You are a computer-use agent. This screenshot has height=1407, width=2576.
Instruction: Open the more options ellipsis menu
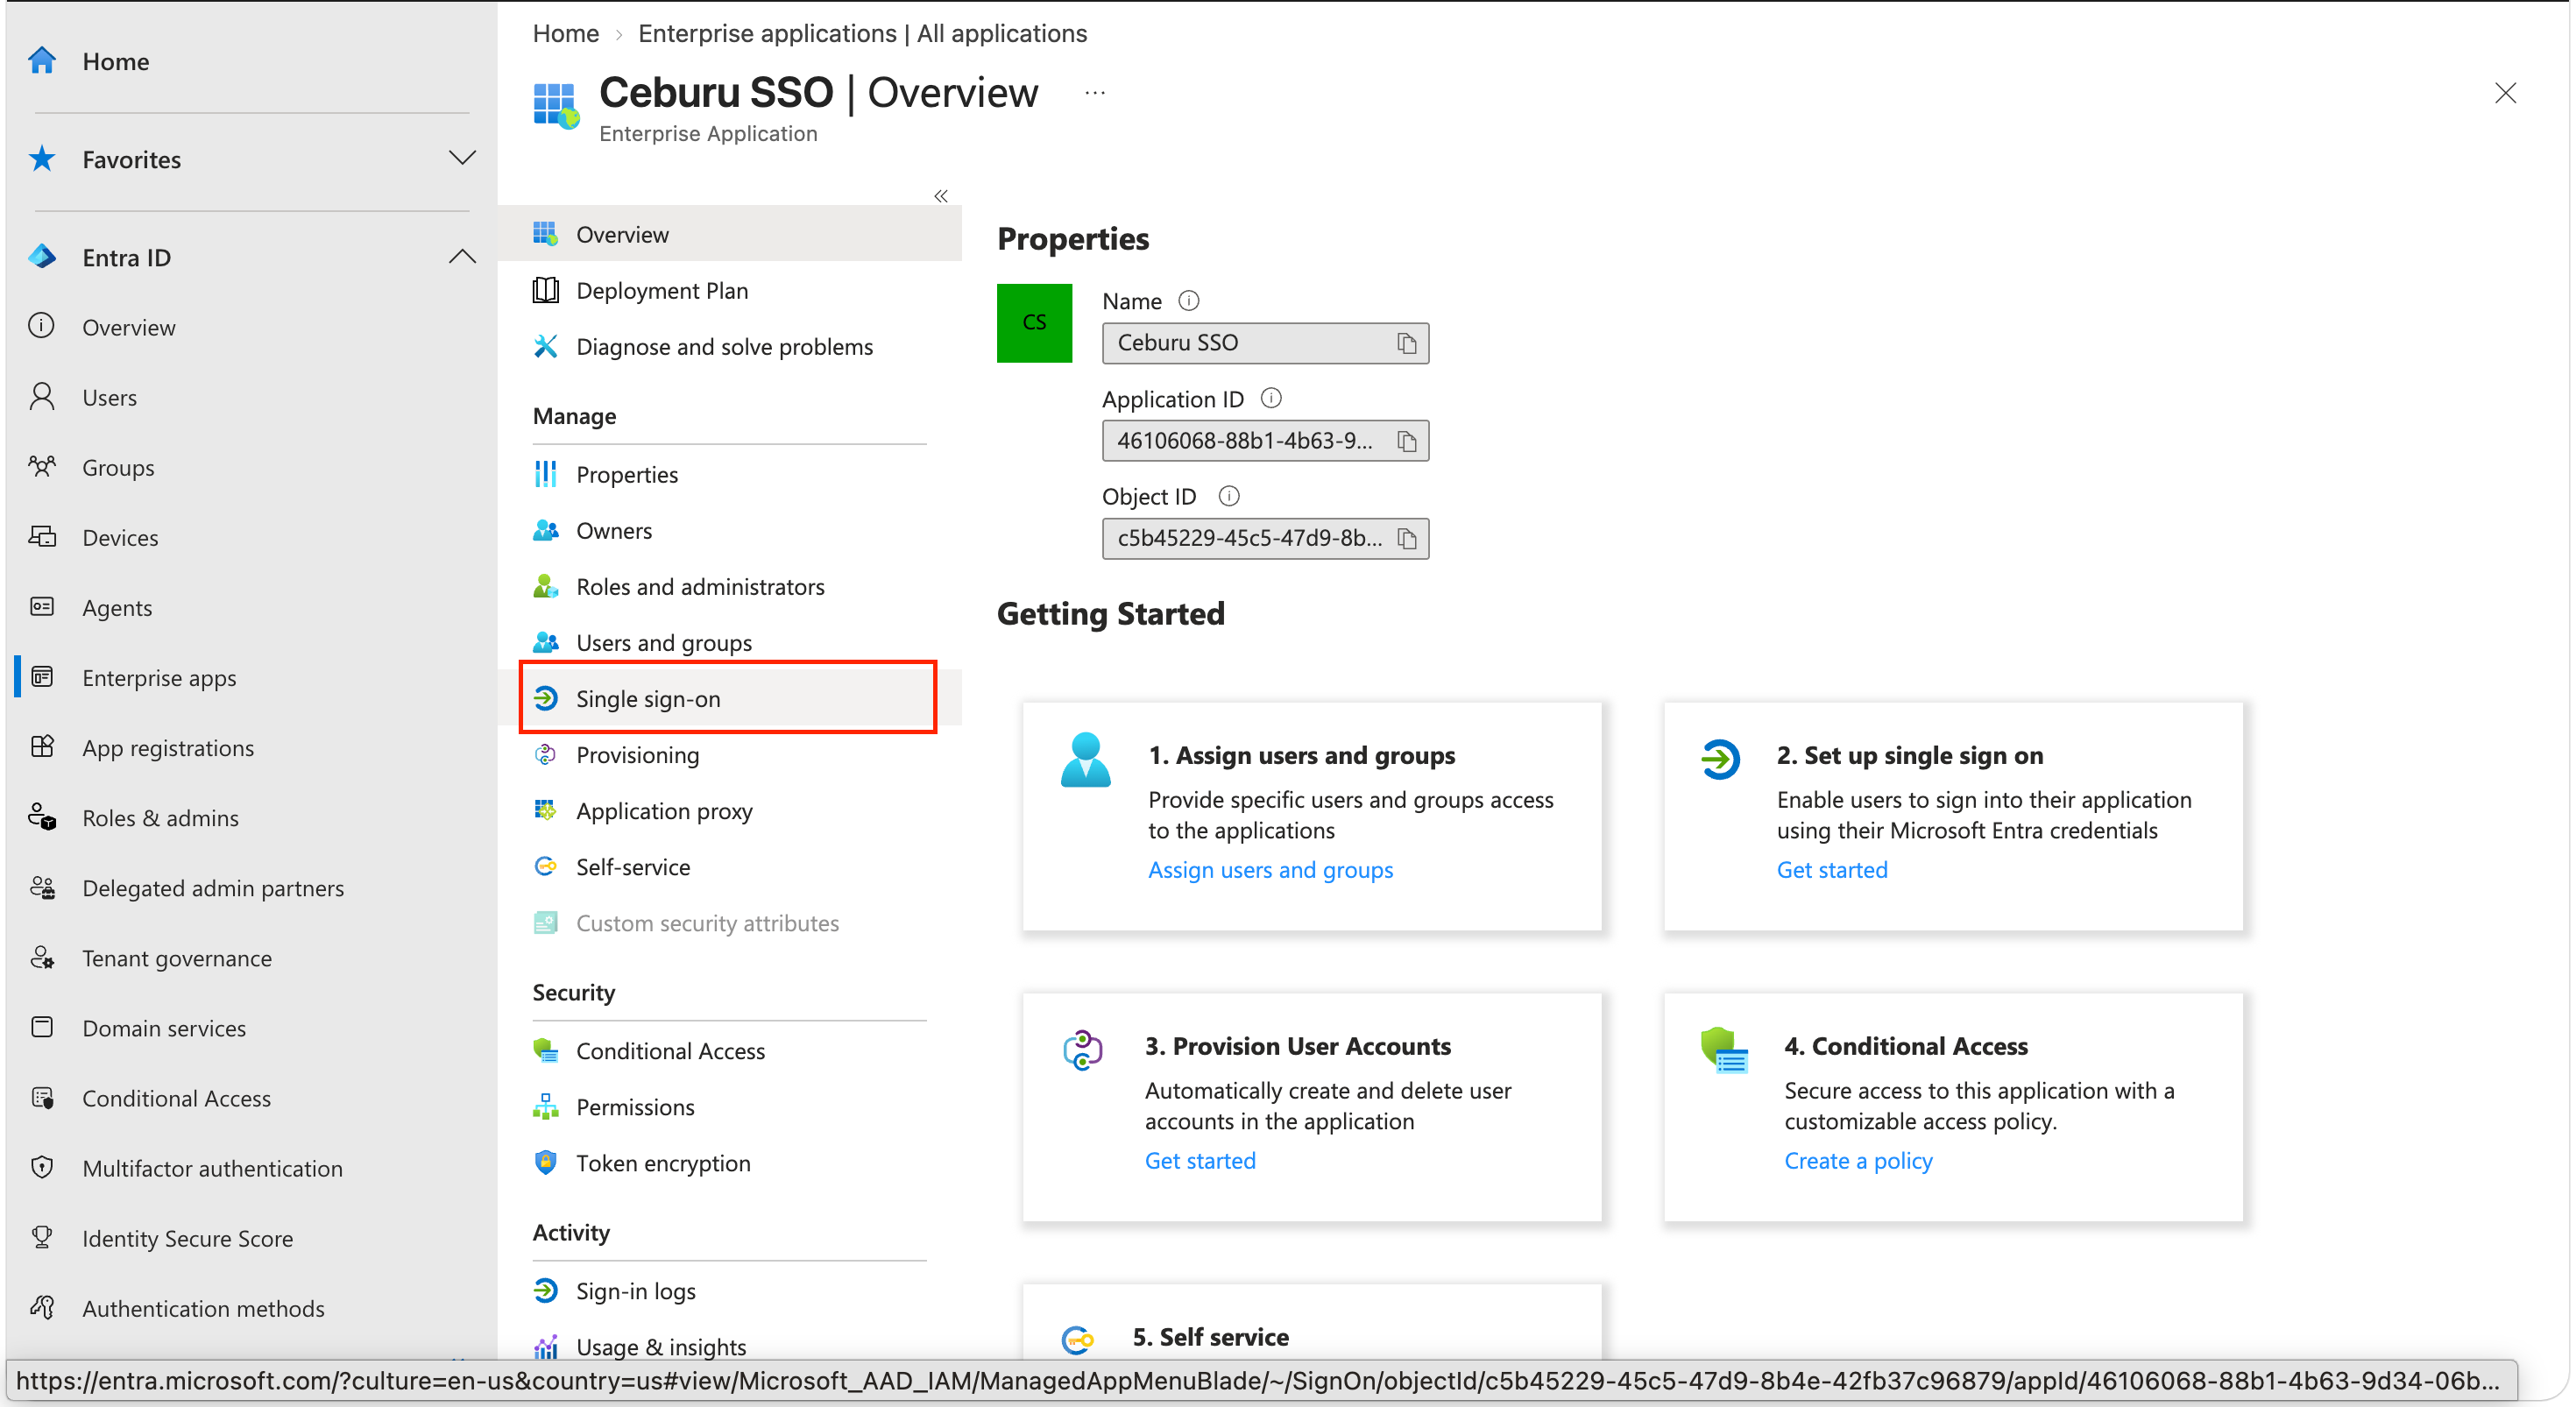point(1095,93)
